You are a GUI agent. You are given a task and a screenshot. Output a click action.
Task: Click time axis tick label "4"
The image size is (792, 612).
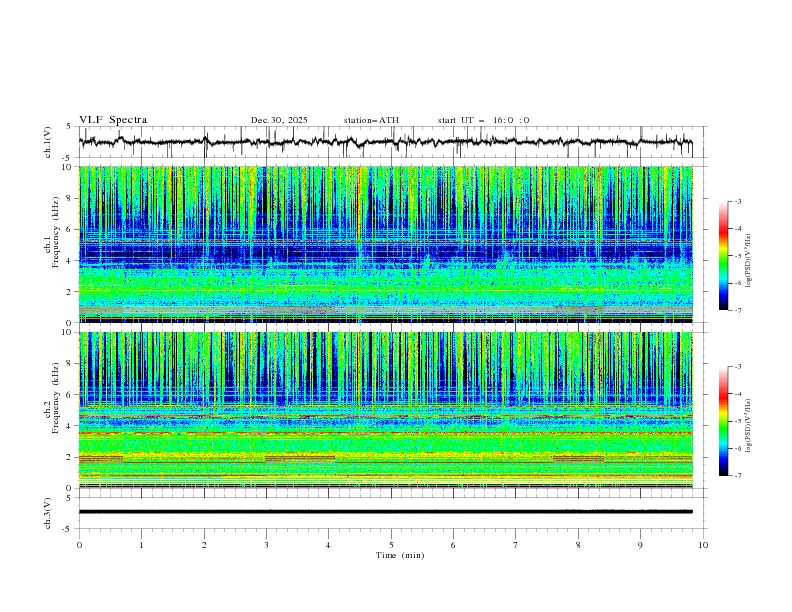[328, 545]
